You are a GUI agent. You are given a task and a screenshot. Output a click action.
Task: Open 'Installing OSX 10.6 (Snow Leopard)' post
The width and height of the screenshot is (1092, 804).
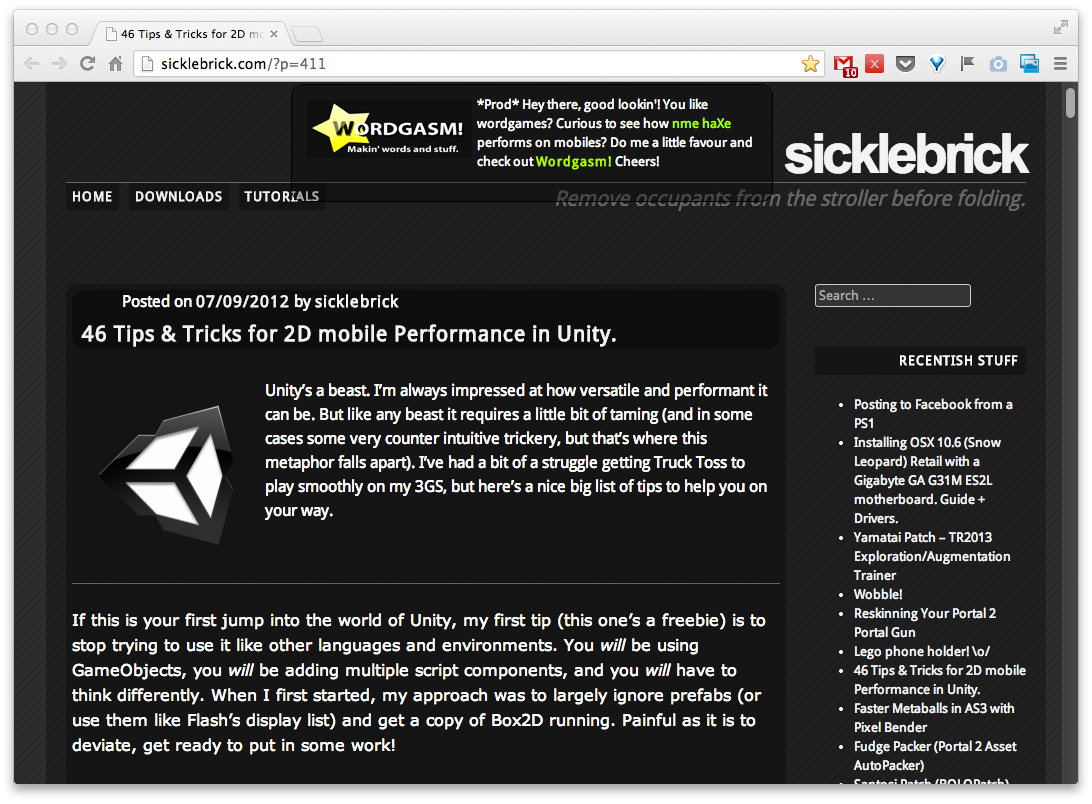point(927,480)
